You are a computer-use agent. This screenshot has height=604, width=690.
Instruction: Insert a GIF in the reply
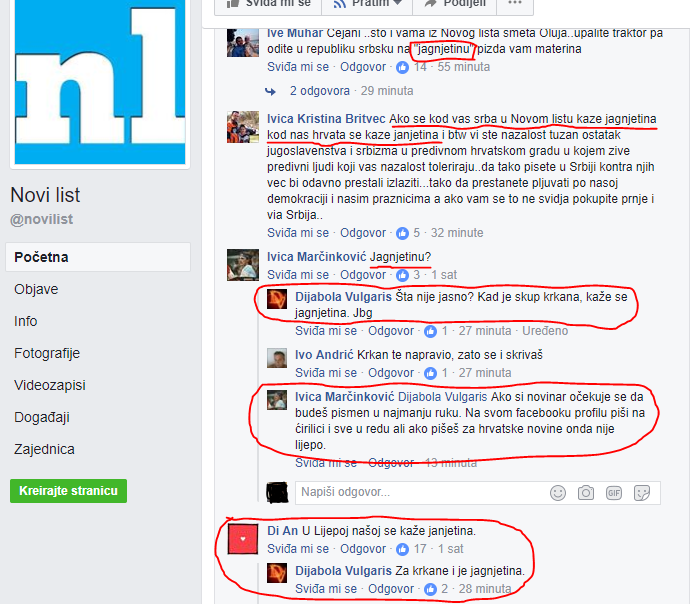tap(614, 493)
